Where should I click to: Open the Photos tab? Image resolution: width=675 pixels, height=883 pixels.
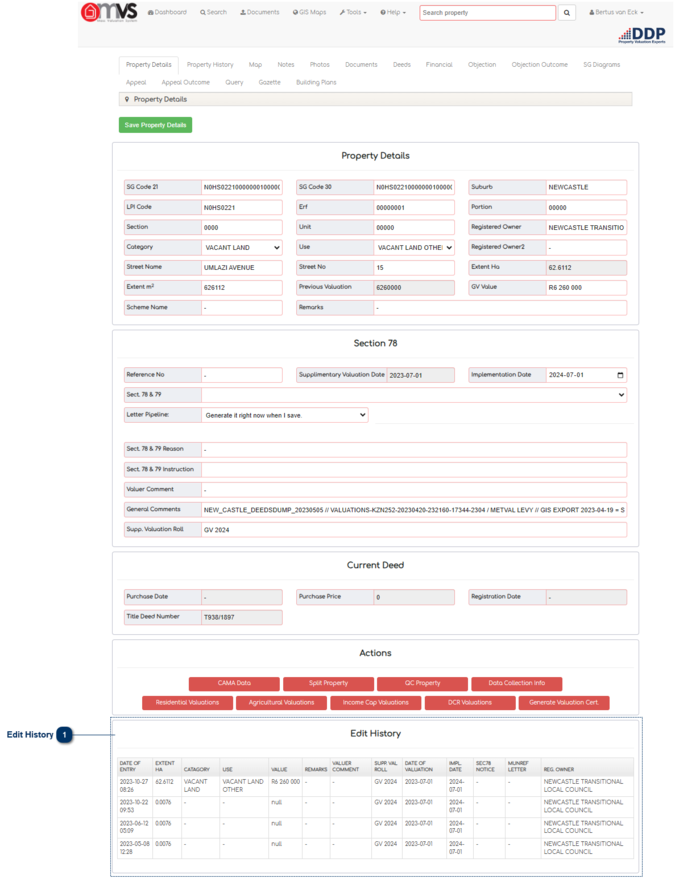click(x=320, y=65)
